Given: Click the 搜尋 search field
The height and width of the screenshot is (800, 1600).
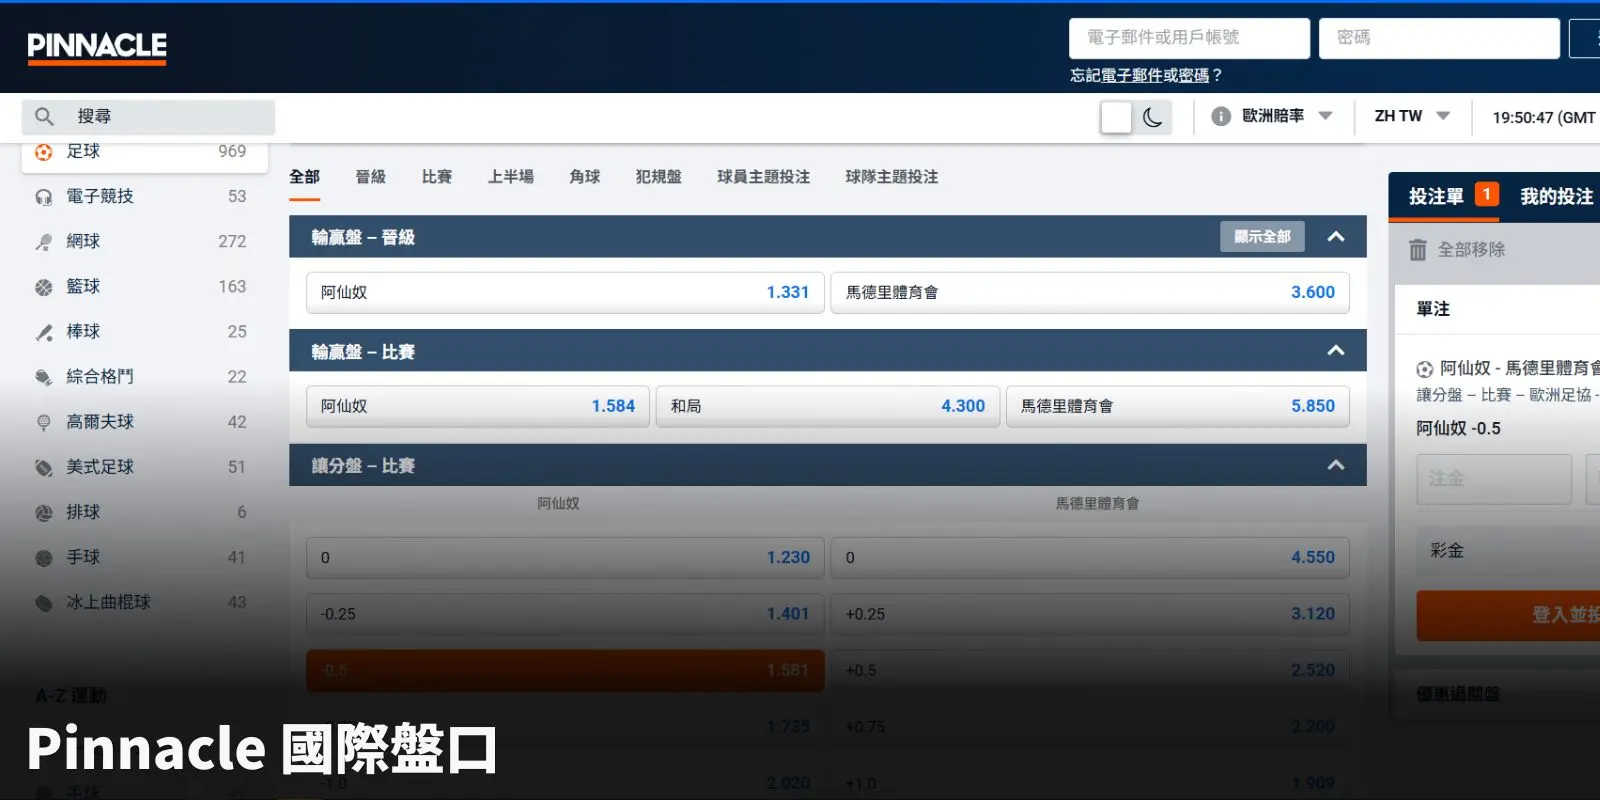Looking at the screenshot, I should tap(148, 117).
